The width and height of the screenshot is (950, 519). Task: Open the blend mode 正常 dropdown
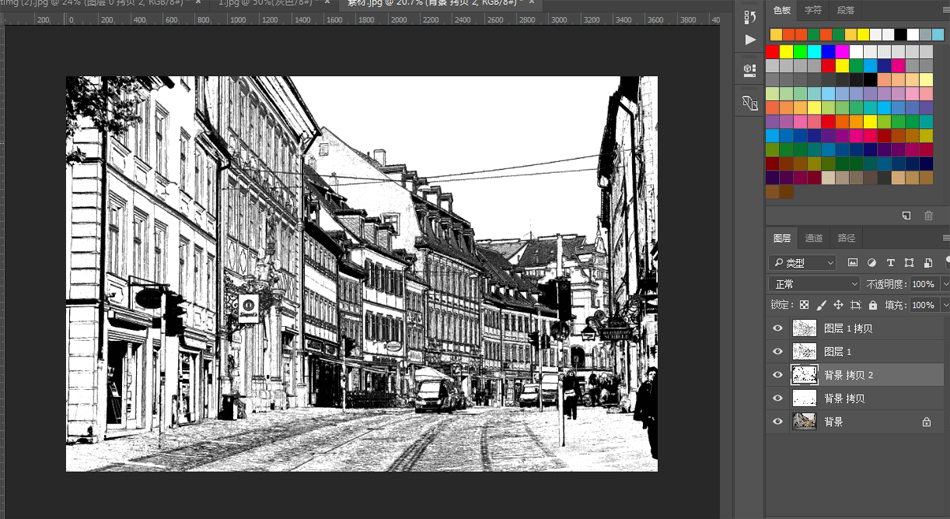pos(813,284)
